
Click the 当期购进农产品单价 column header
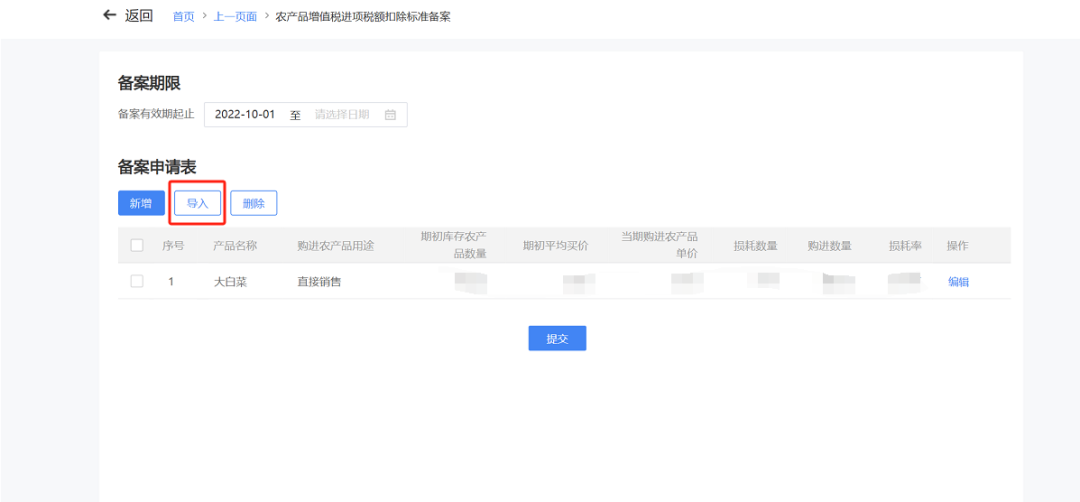659,245
